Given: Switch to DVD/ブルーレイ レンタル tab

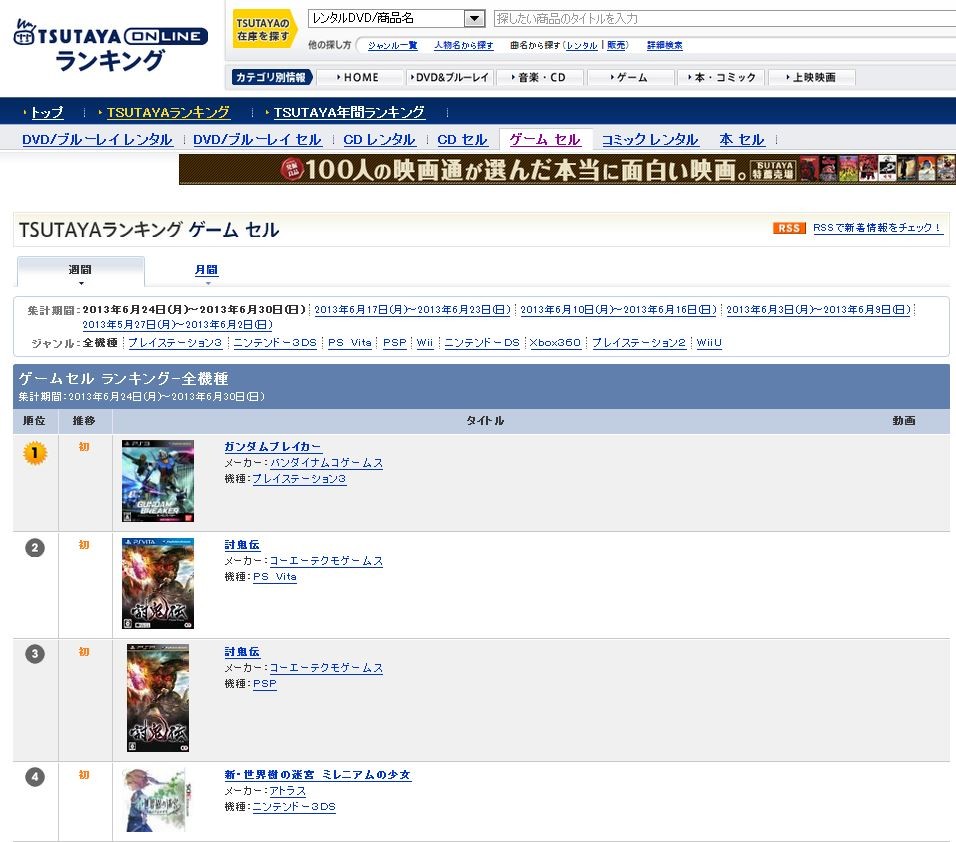Looking at the screenshot, I should pyautogui.click(x=98, y=140).
